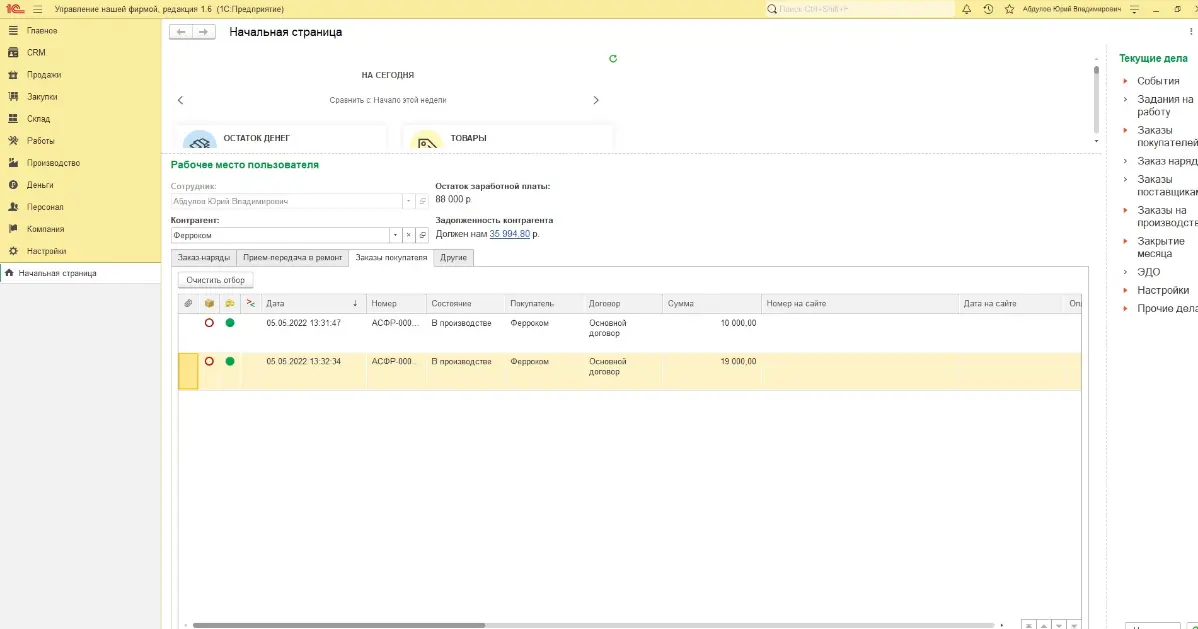Select the highlighted yellow cell in second row

tap(187, 371)
